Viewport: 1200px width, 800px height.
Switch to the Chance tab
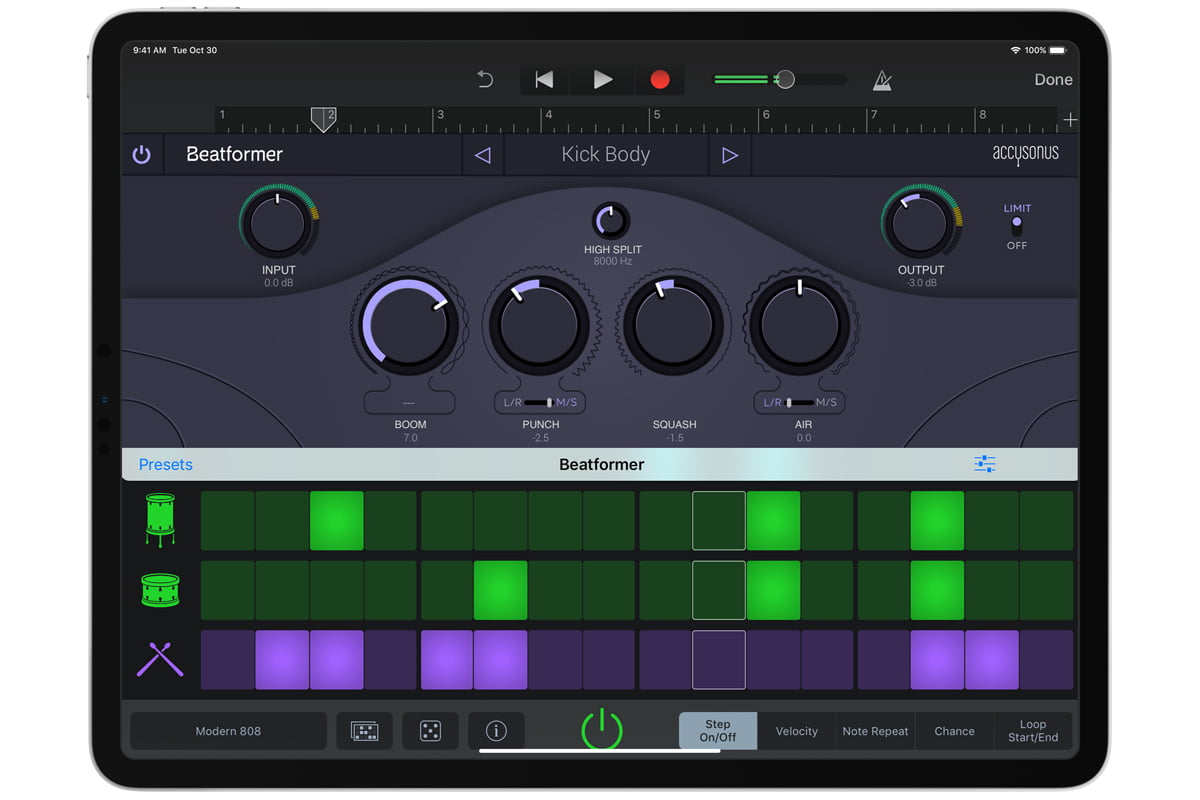coord(954,731)
